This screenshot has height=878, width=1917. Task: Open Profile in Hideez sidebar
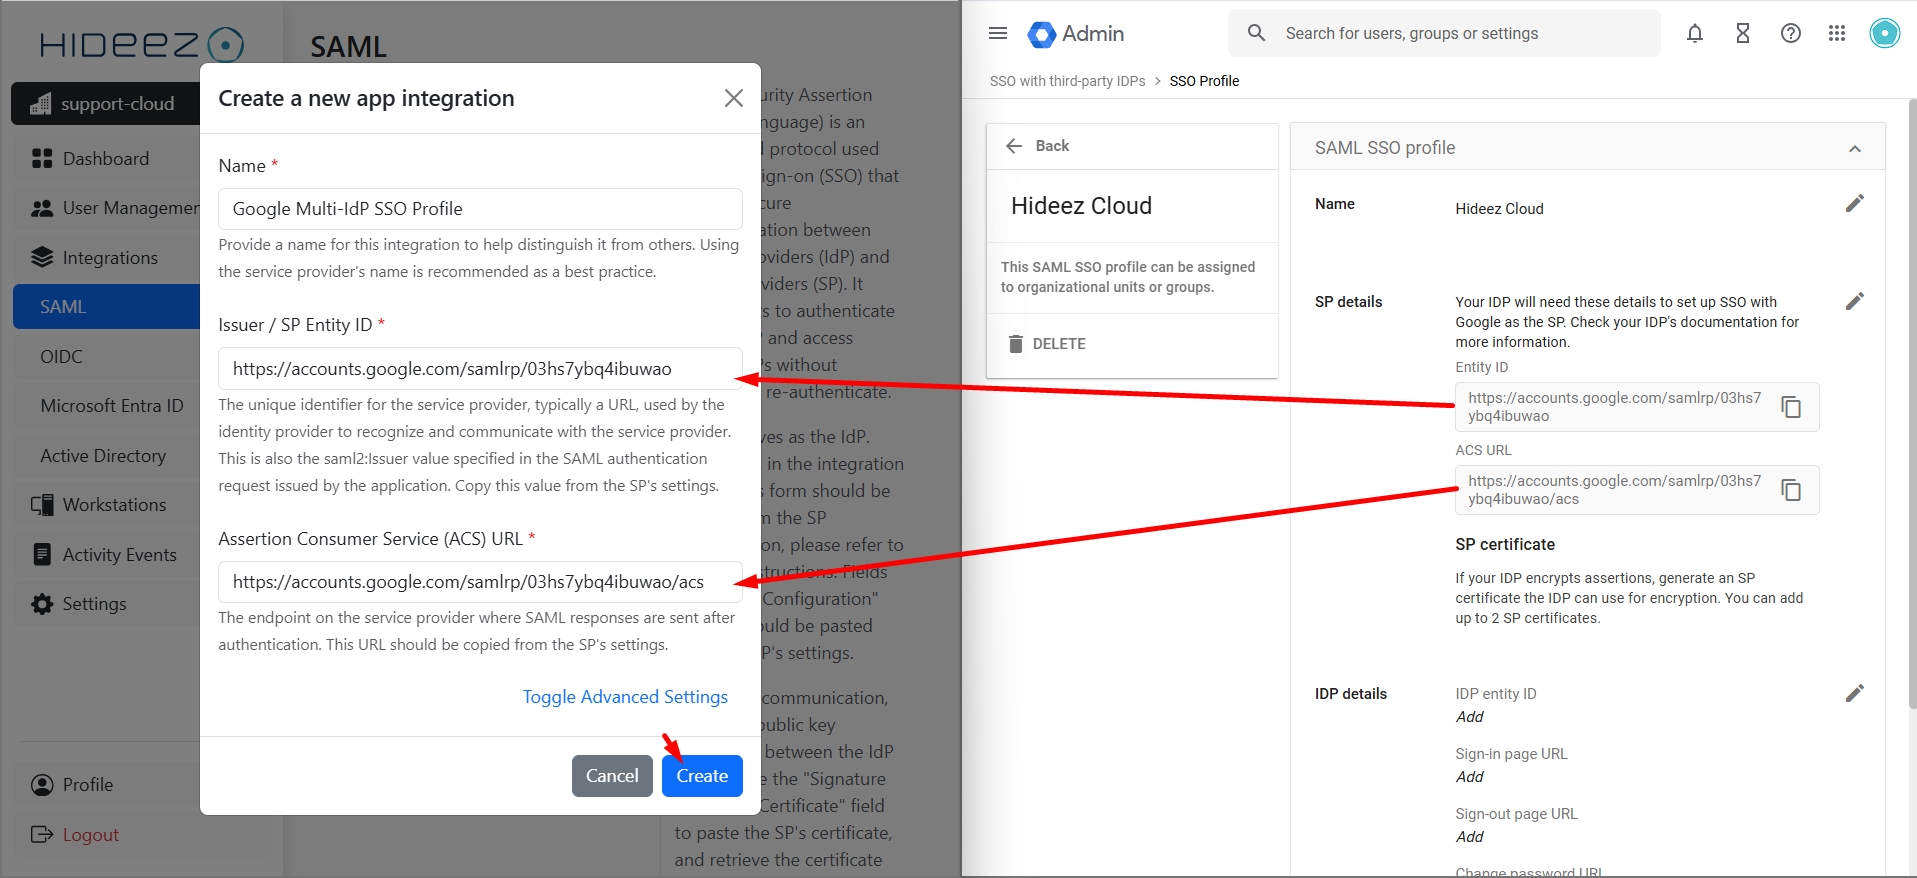coord(106,785)
